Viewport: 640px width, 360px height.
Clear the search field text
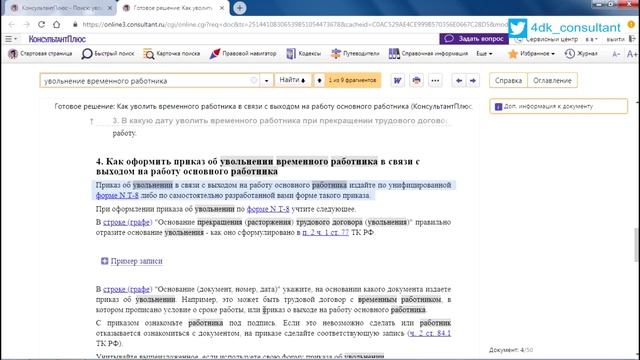pyautogui.click(x=253, y=80)
